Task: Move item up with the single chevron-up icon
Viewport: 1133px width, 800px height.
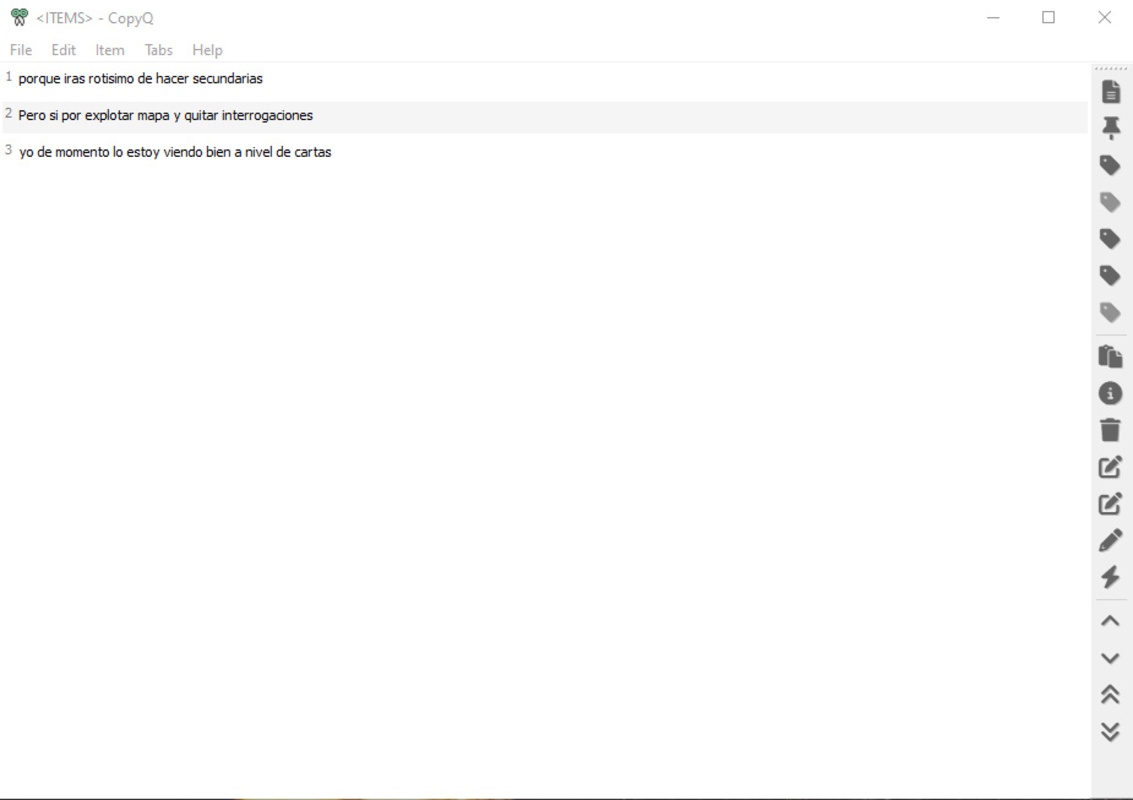Action: pos(1111,621)
